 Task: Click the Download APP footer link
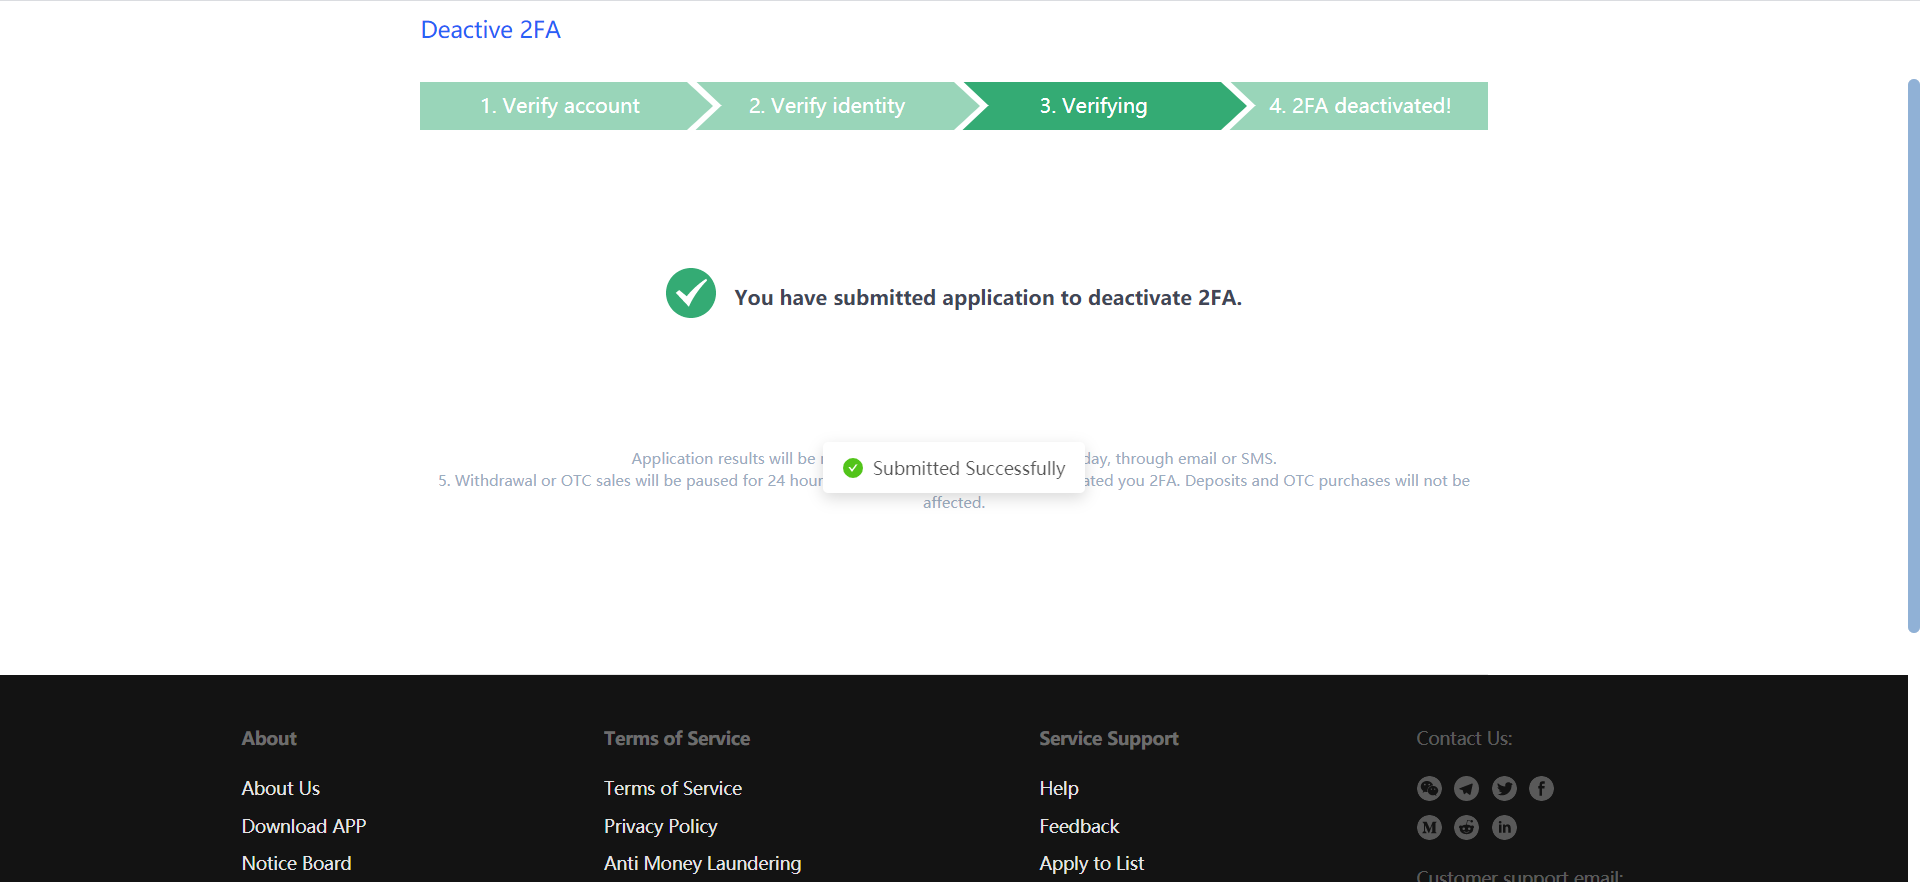304,826
